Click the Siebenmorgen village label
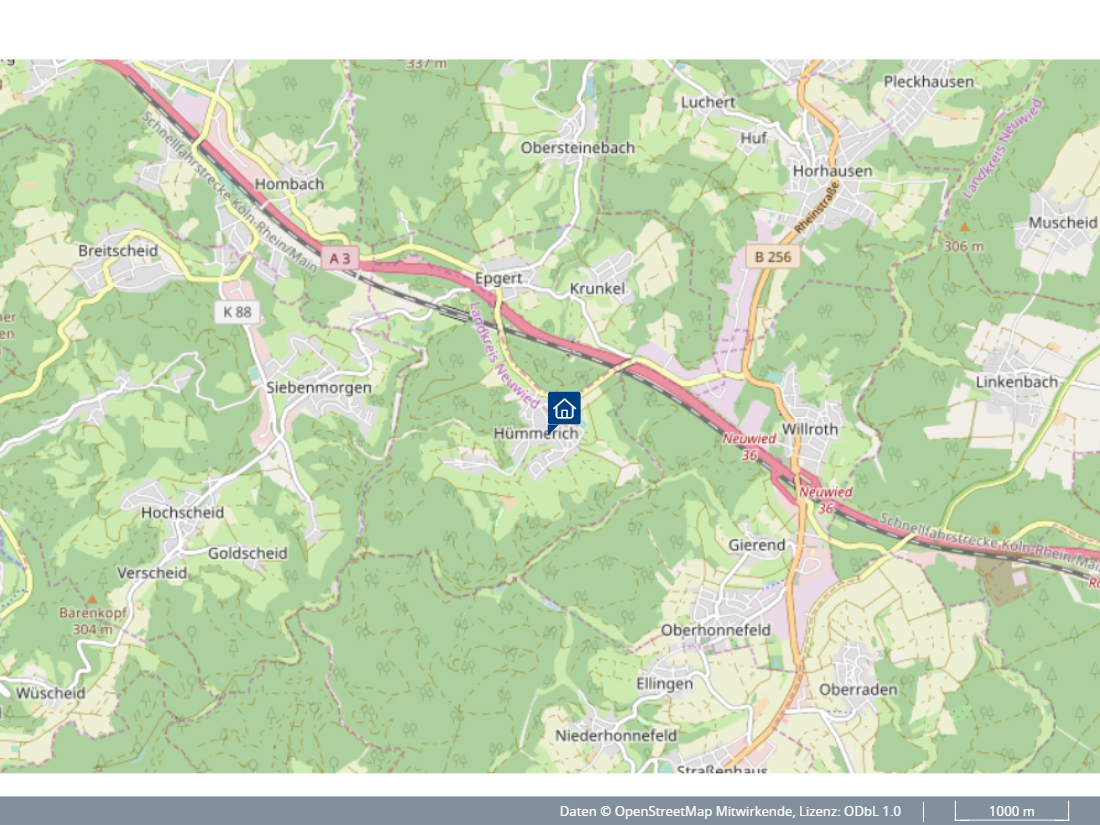This screenshot has height=825, width=1100. pyautogui.click(x=318, y=387)
